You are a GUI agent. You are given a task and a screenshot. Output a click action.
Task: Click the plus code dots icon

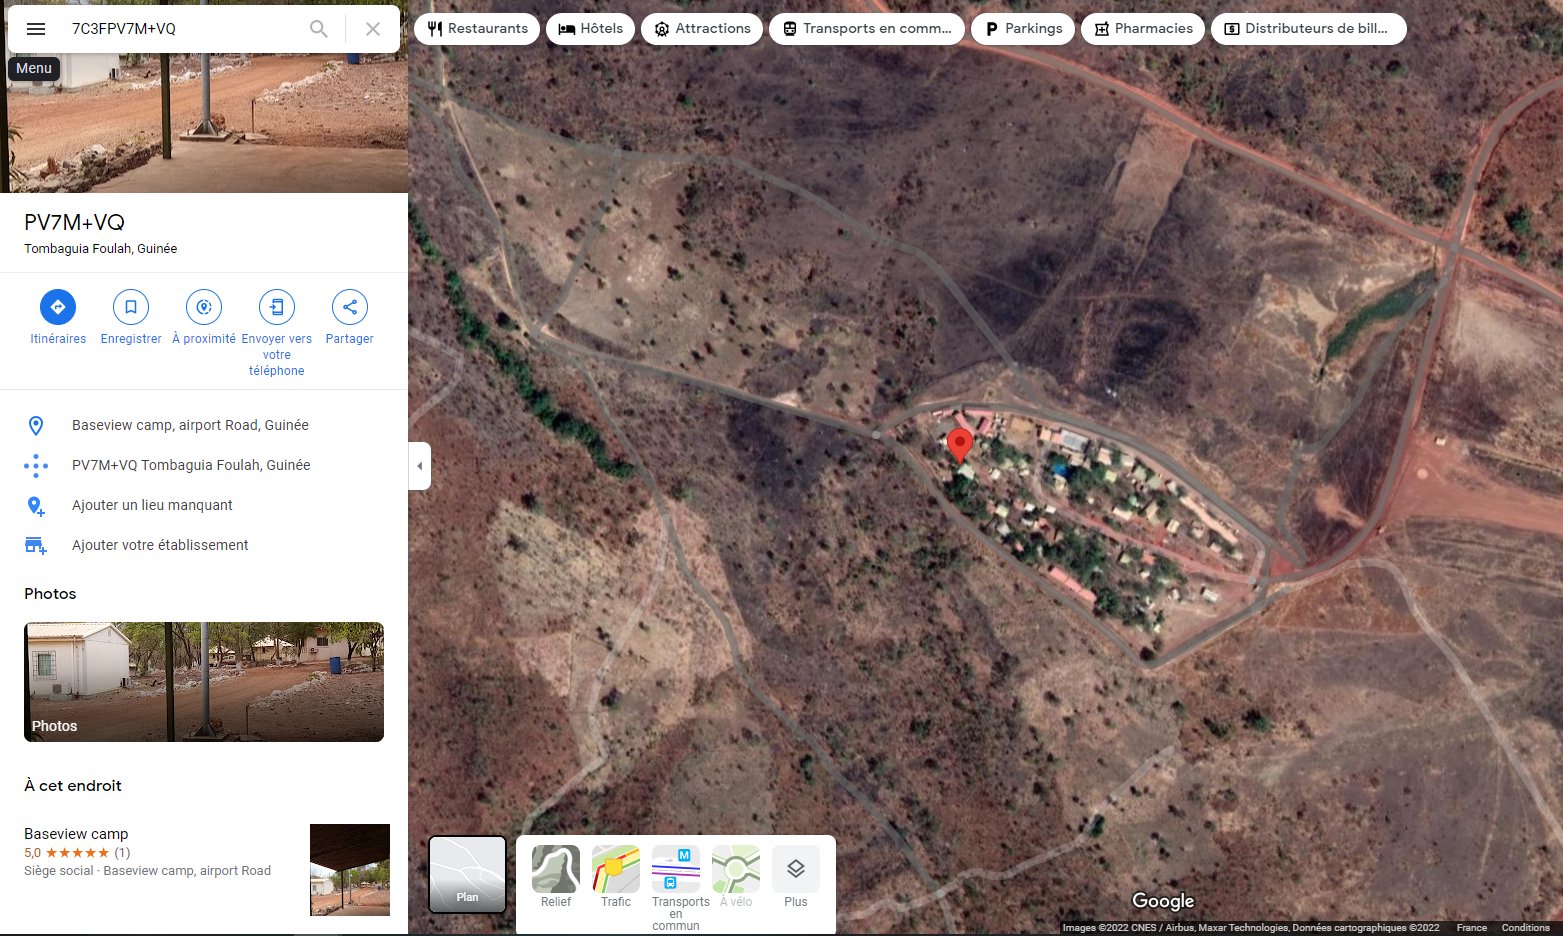point(36,465)
